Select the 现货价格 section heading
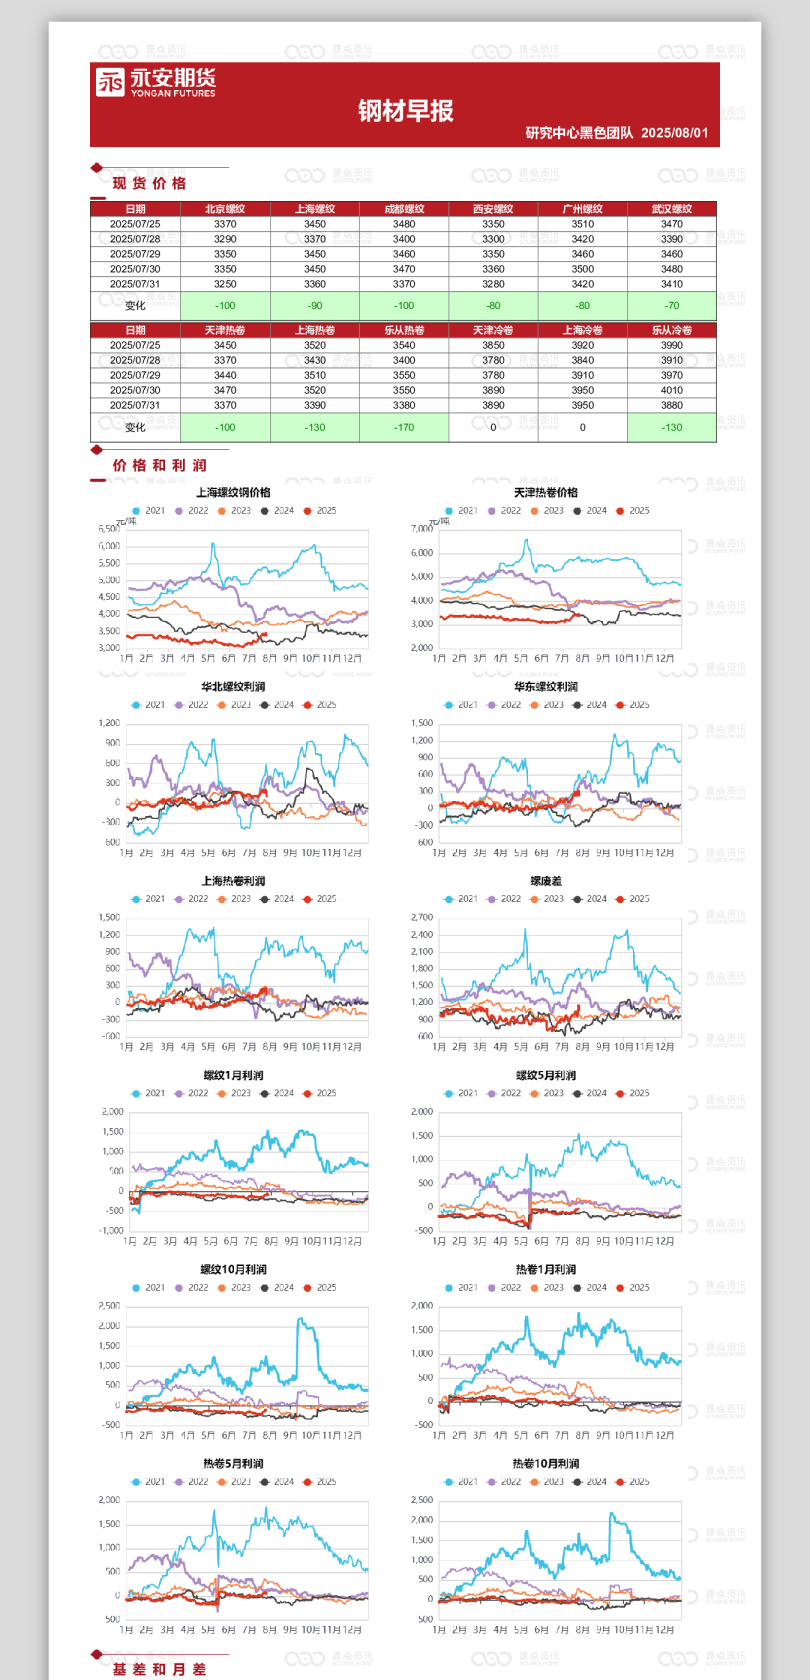 click(149, 183)
